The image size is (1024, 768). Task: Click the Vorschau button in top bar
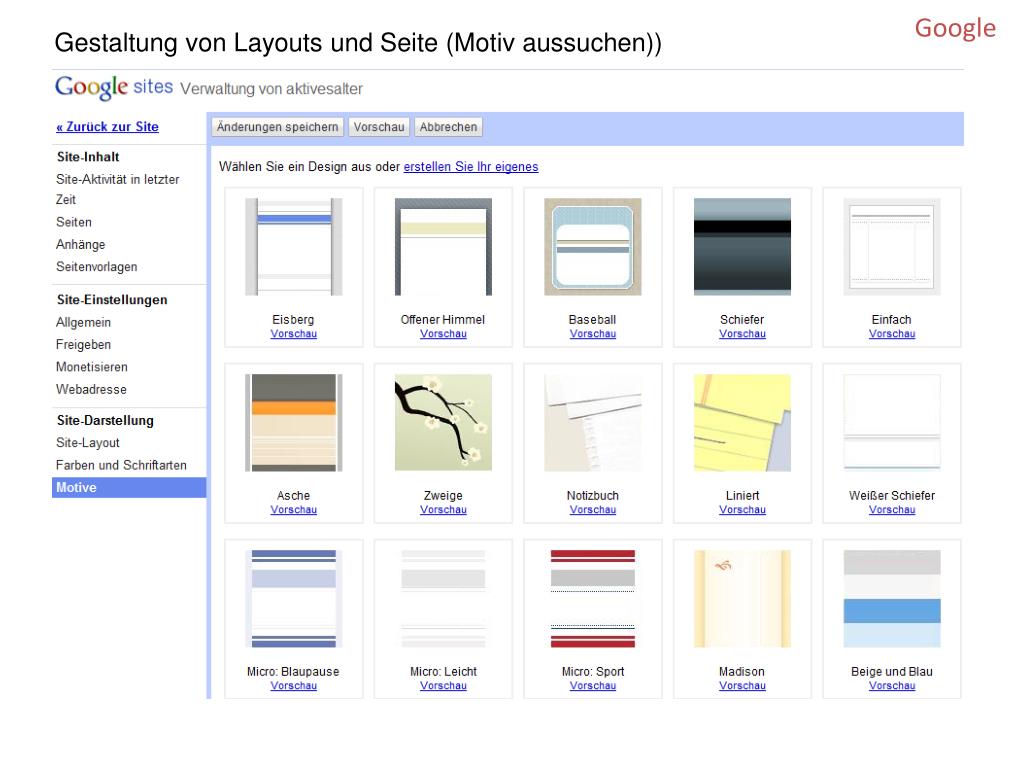click(379, 127)
